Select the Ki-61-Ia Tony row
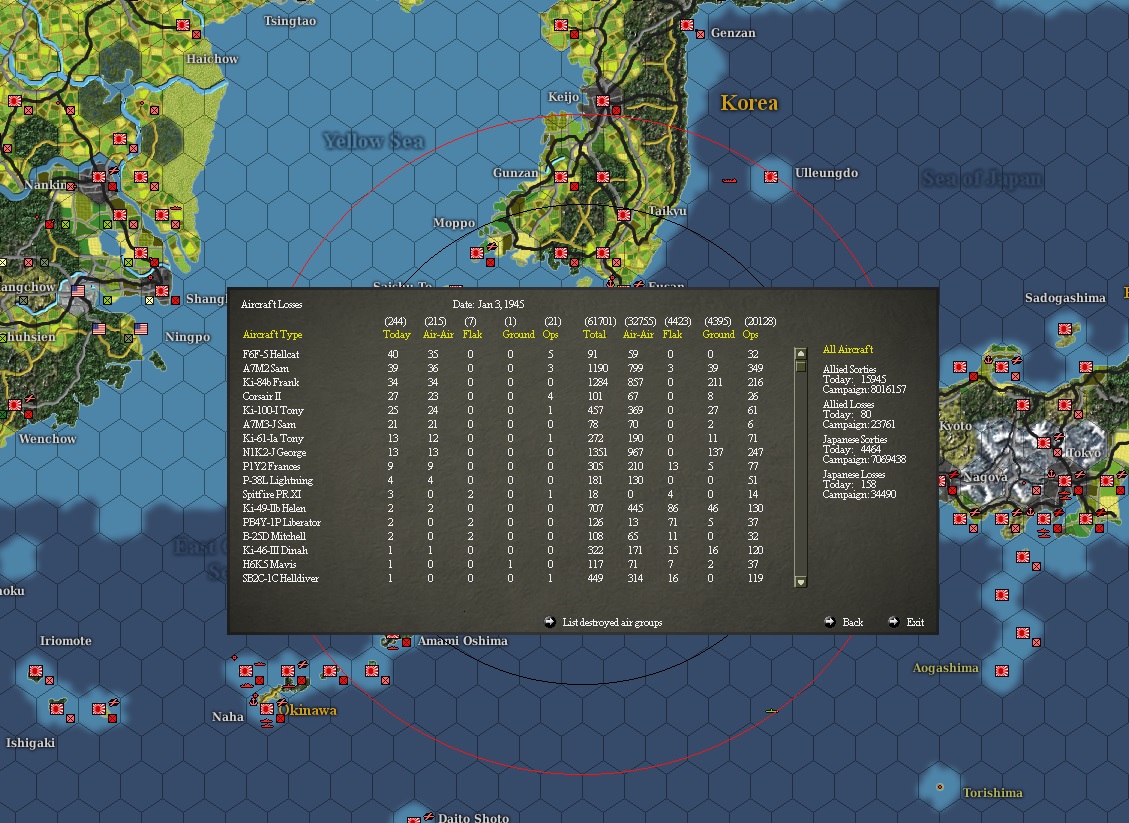 pos(503,439)
